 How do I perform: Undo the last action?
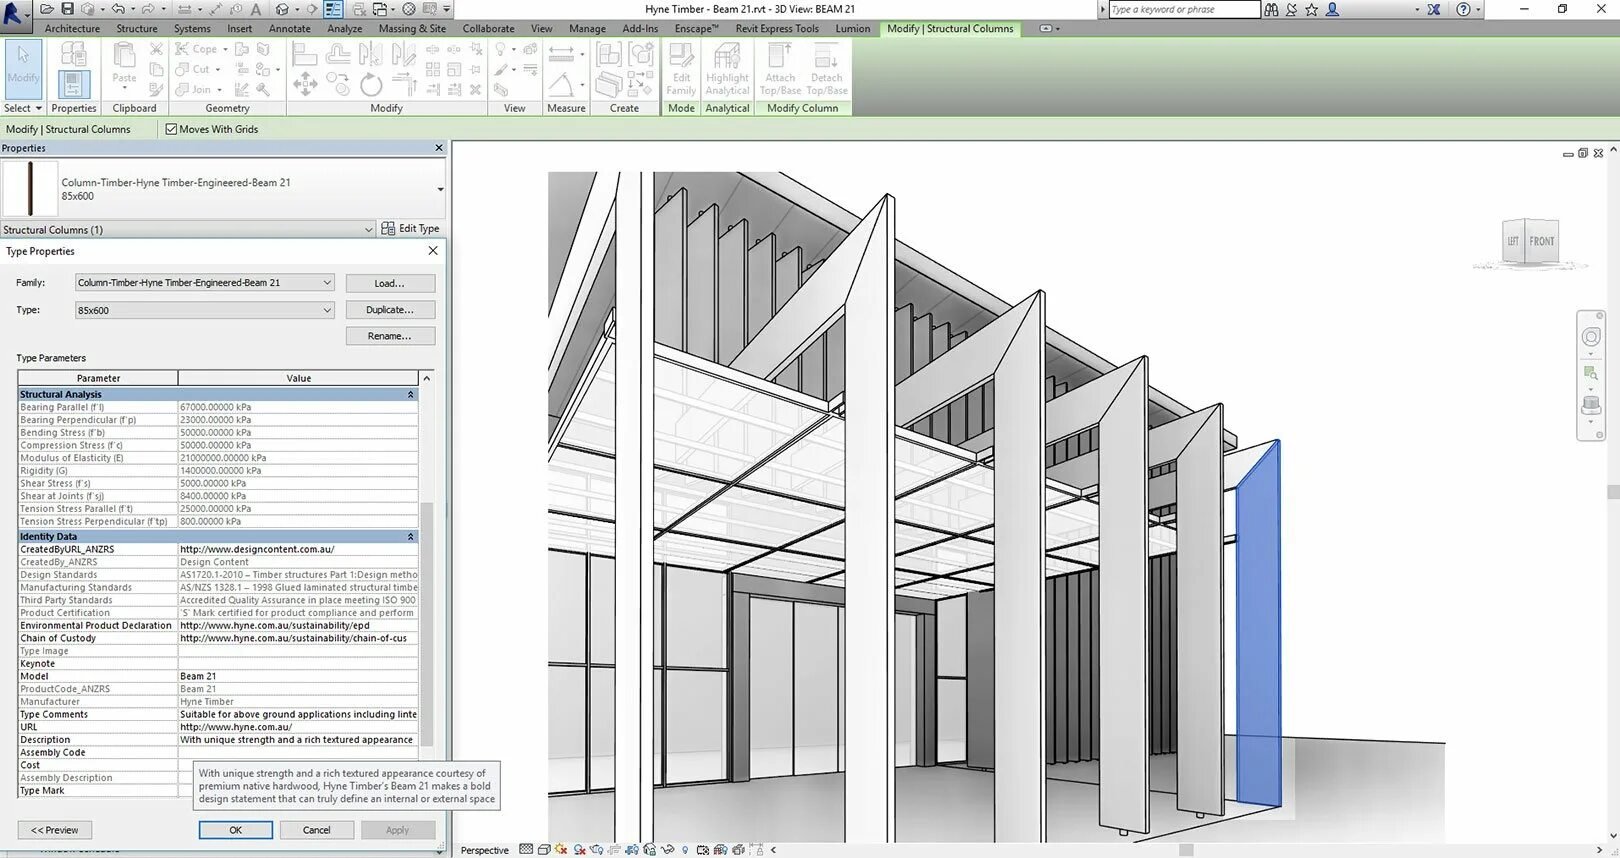point(118,9)
